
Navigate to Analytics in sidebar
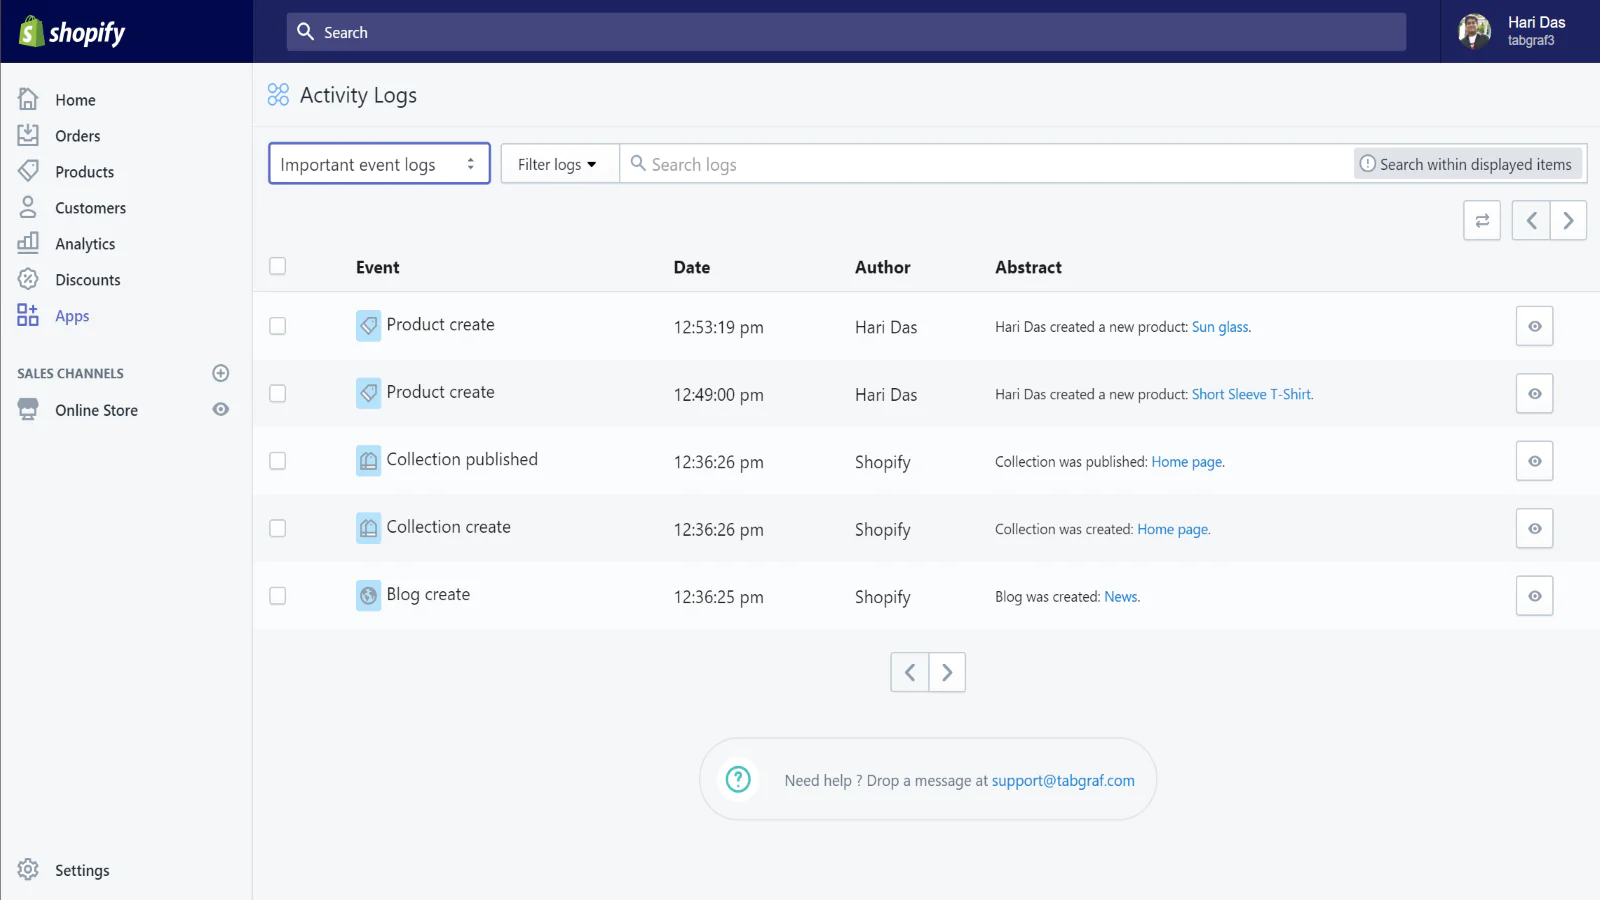[85, 244]
